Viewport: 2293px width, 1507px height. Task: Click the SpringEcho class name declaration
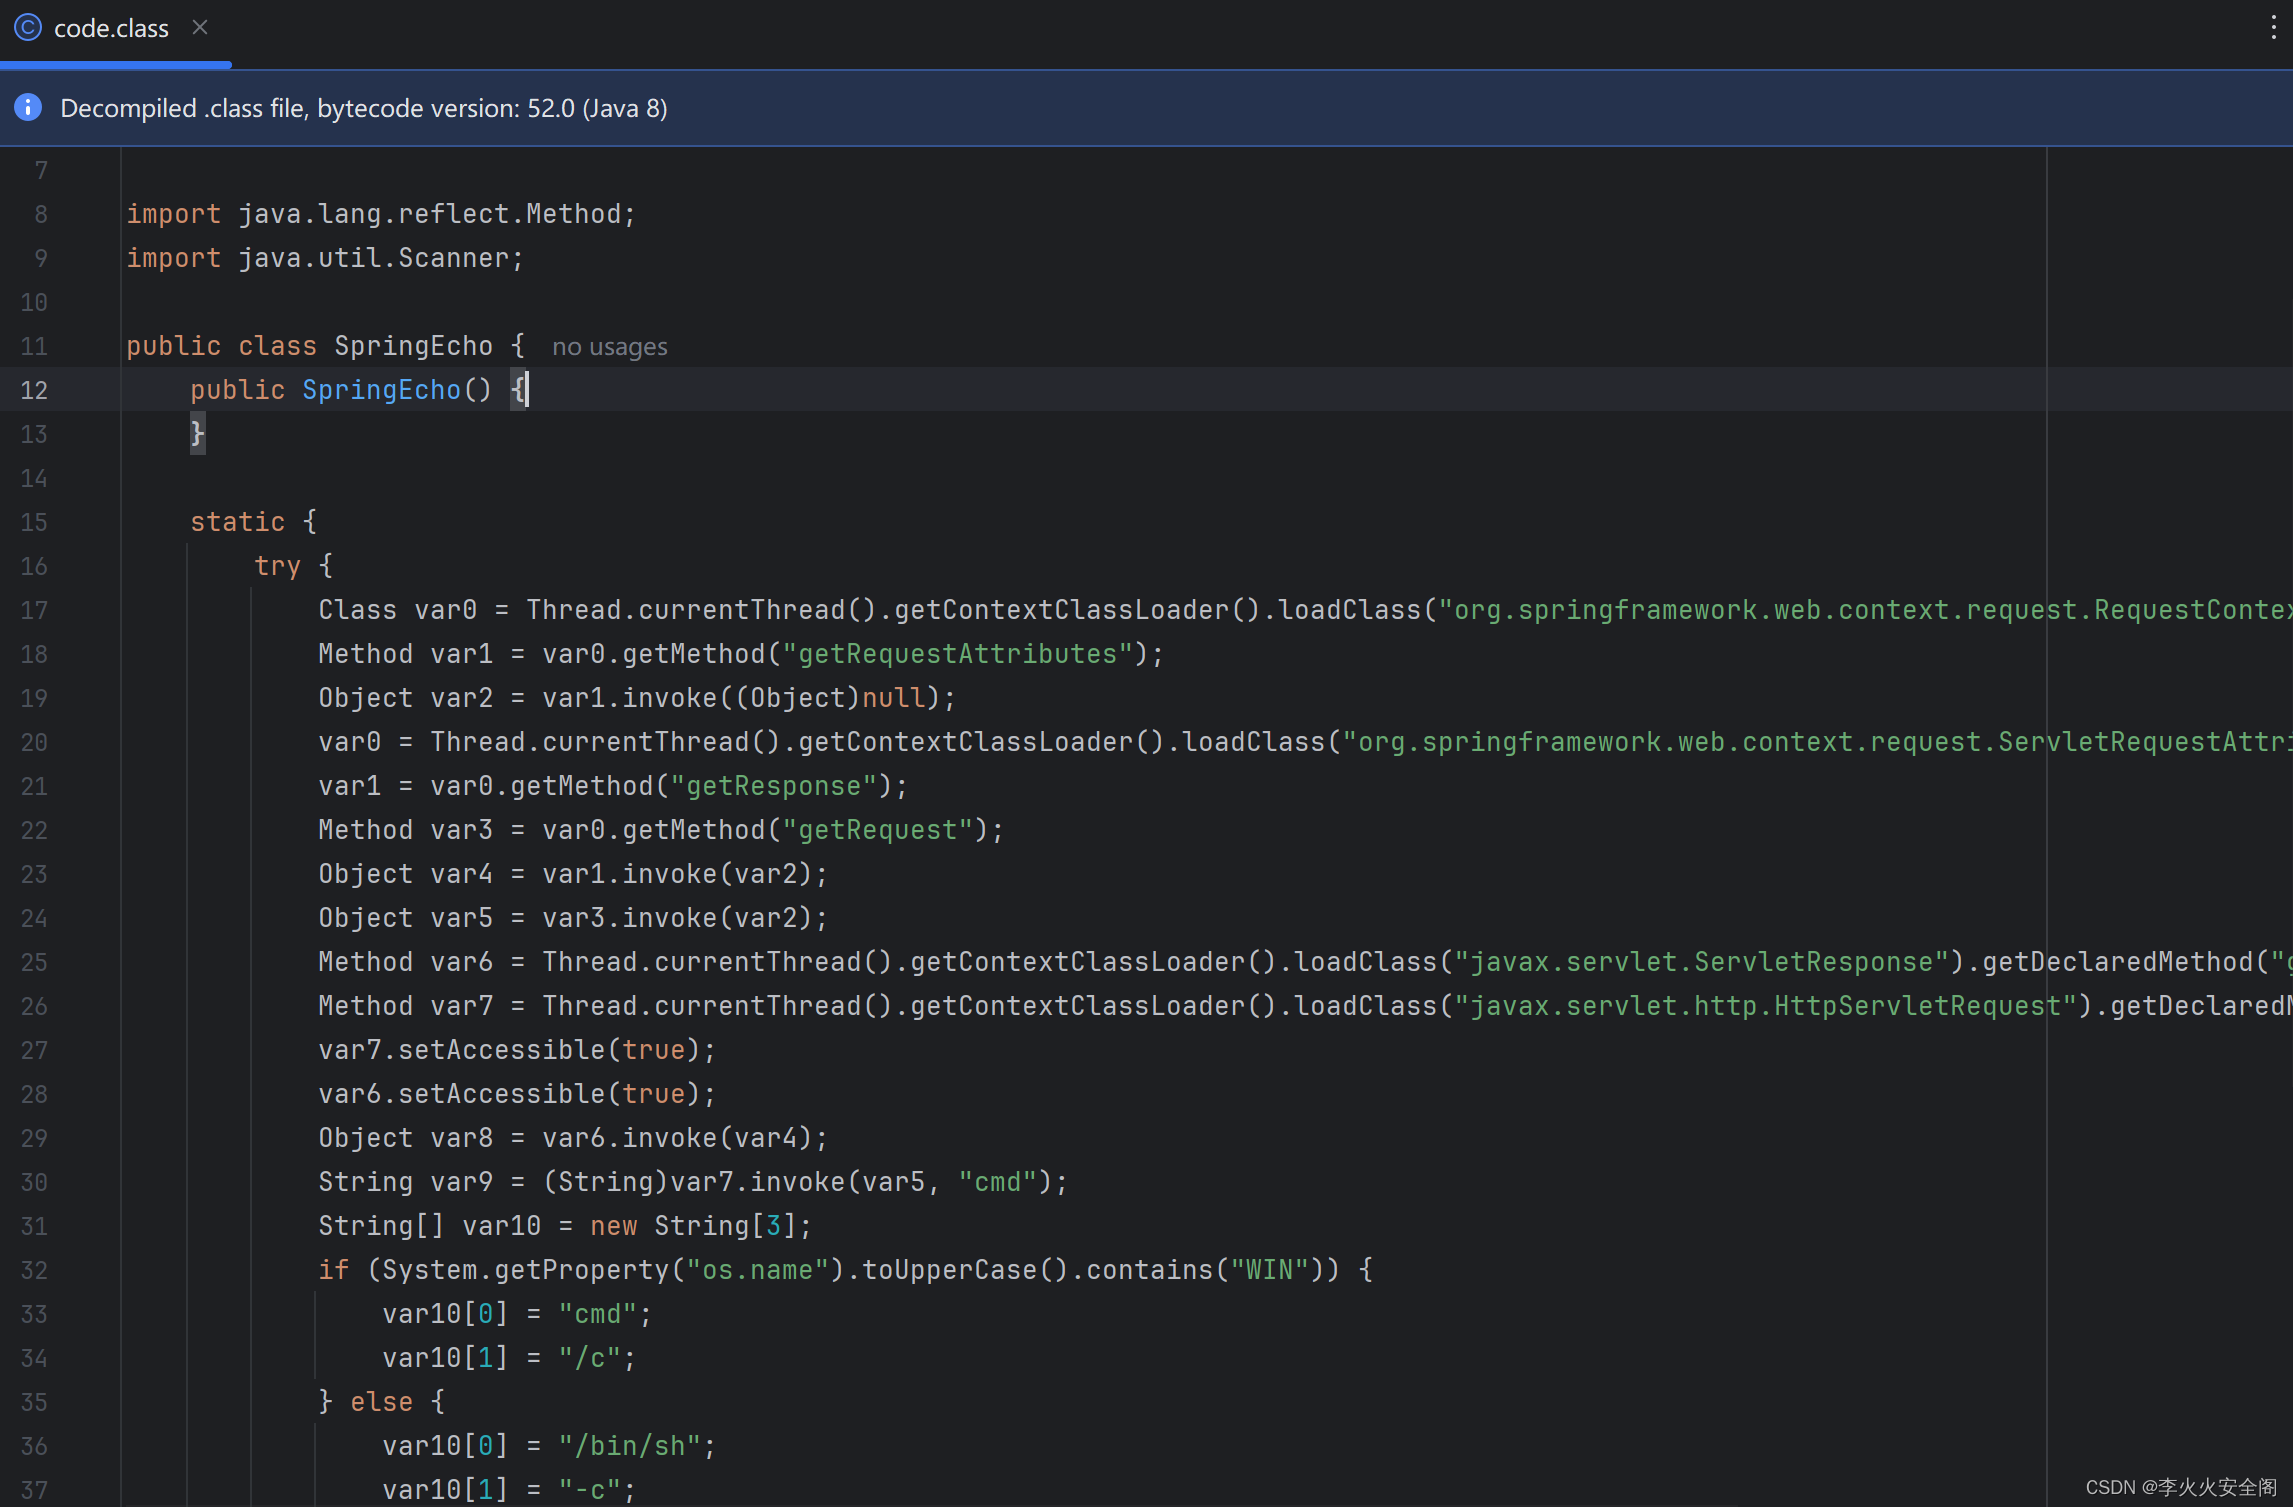click(x=413, y=346)
